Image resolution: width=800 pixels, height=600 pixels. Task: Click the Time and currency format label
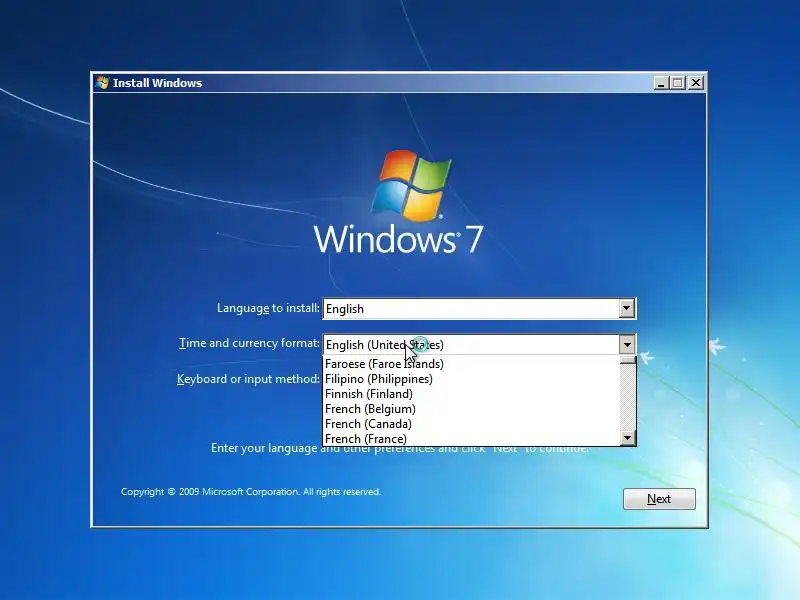coord(249,343)
